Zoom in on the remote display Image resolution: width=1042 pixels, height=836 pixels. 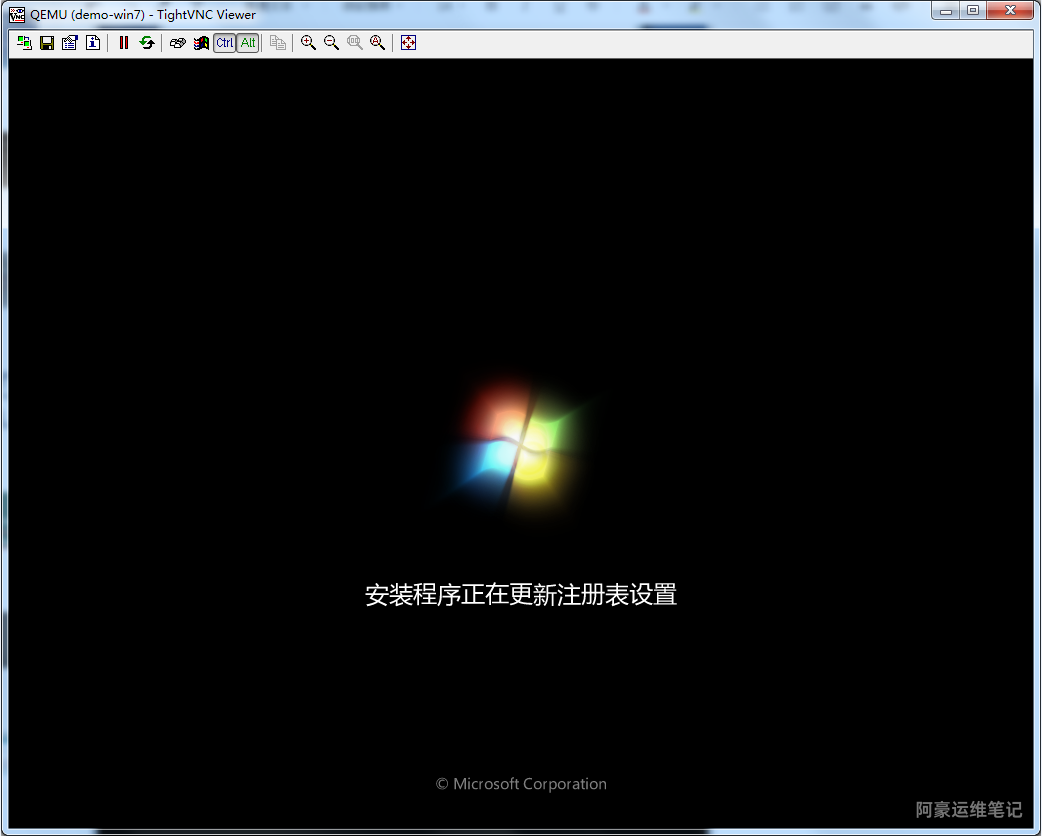coord(308,43)
